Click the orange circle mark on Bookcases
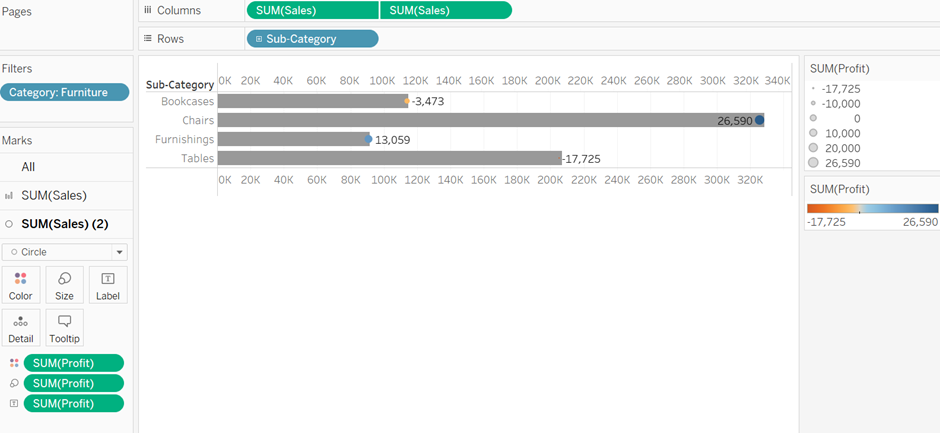Viewport: 940px width, 433px height. point(407,101)
